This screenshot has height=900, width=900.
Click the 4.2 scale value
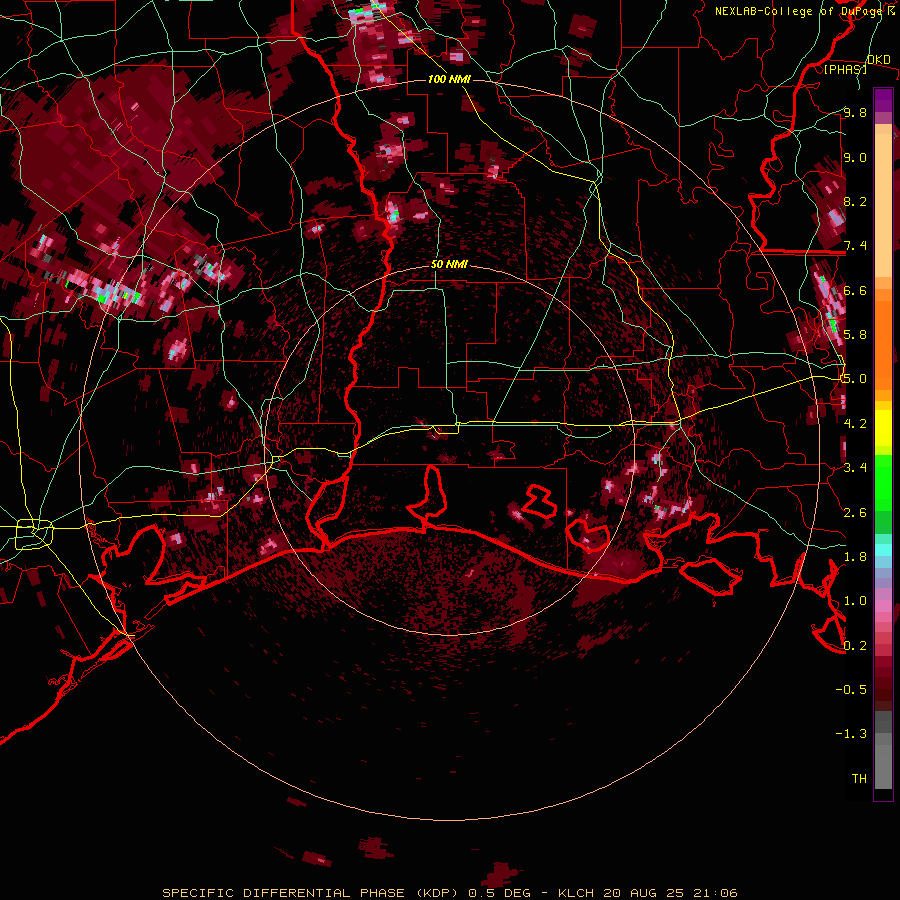855,424
